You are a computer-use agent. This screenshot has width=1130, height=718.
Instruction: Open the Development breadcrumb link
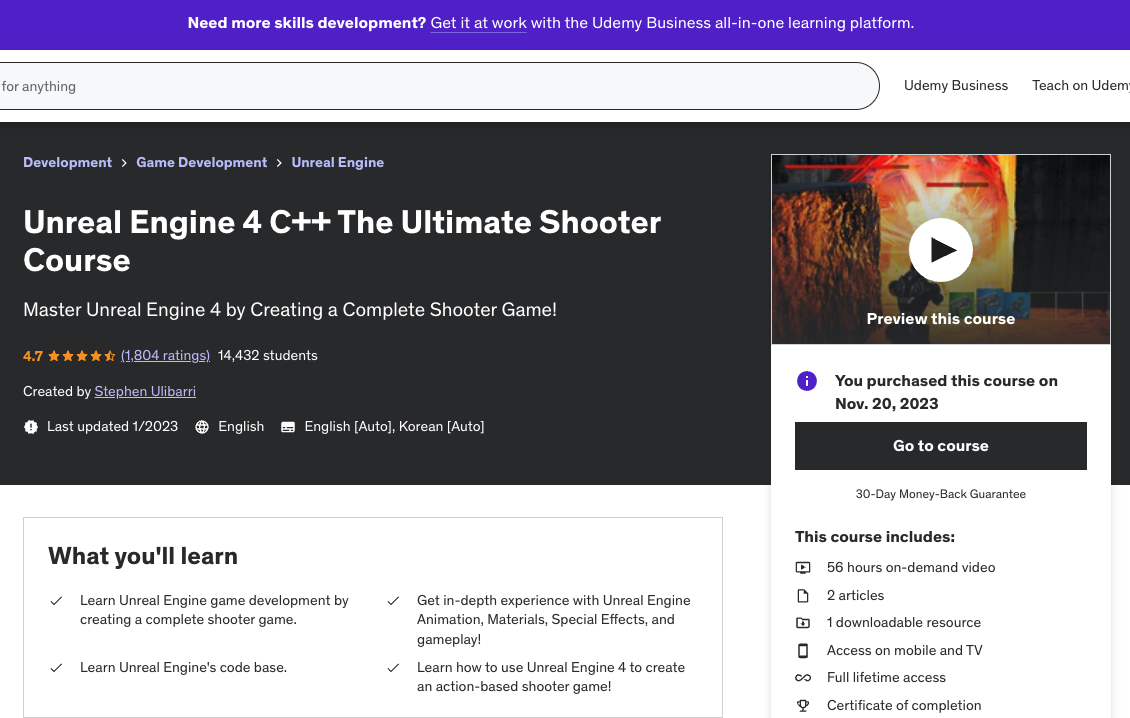click(68, 162)
